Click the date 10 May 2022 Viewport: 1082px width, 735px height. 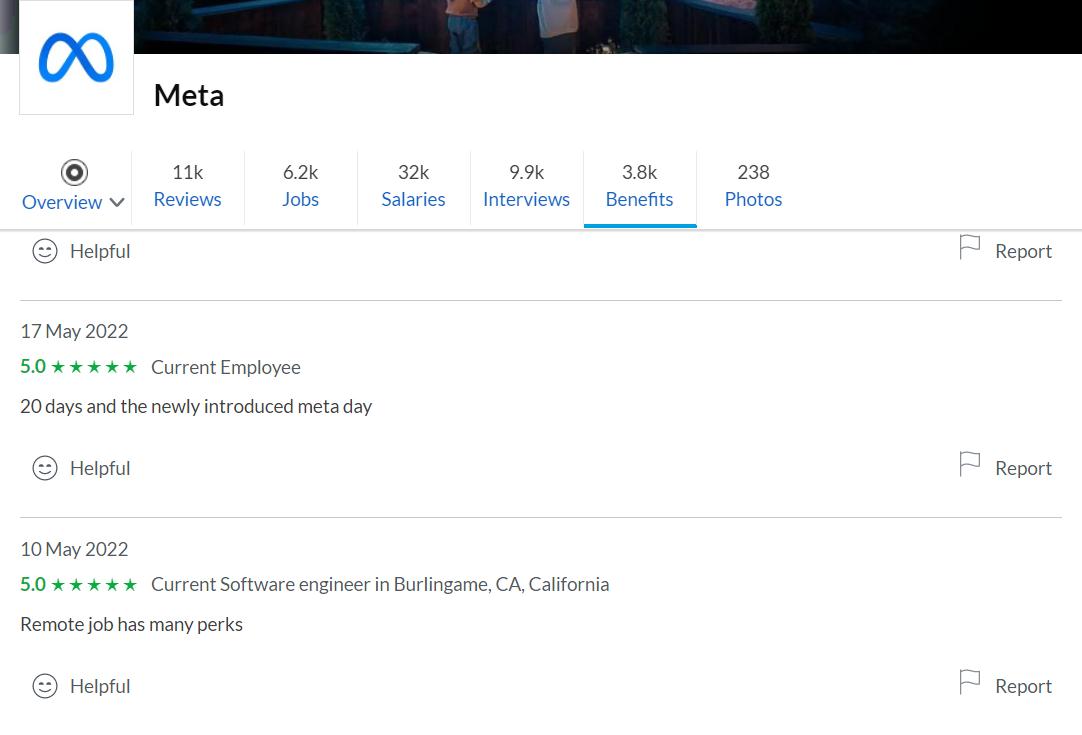pos(75,549)
